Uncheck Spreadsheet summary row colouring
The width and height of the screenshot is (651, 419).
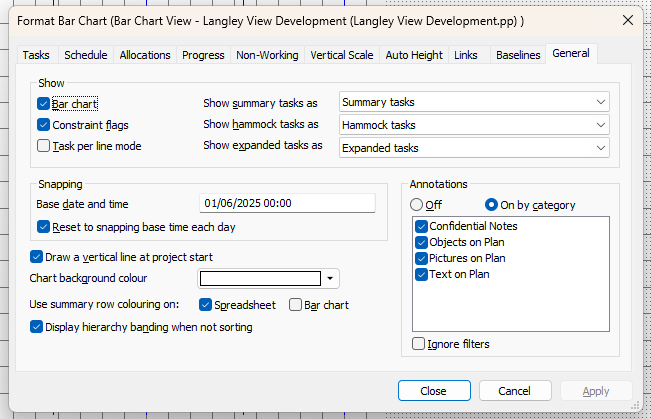coord(205,305)
